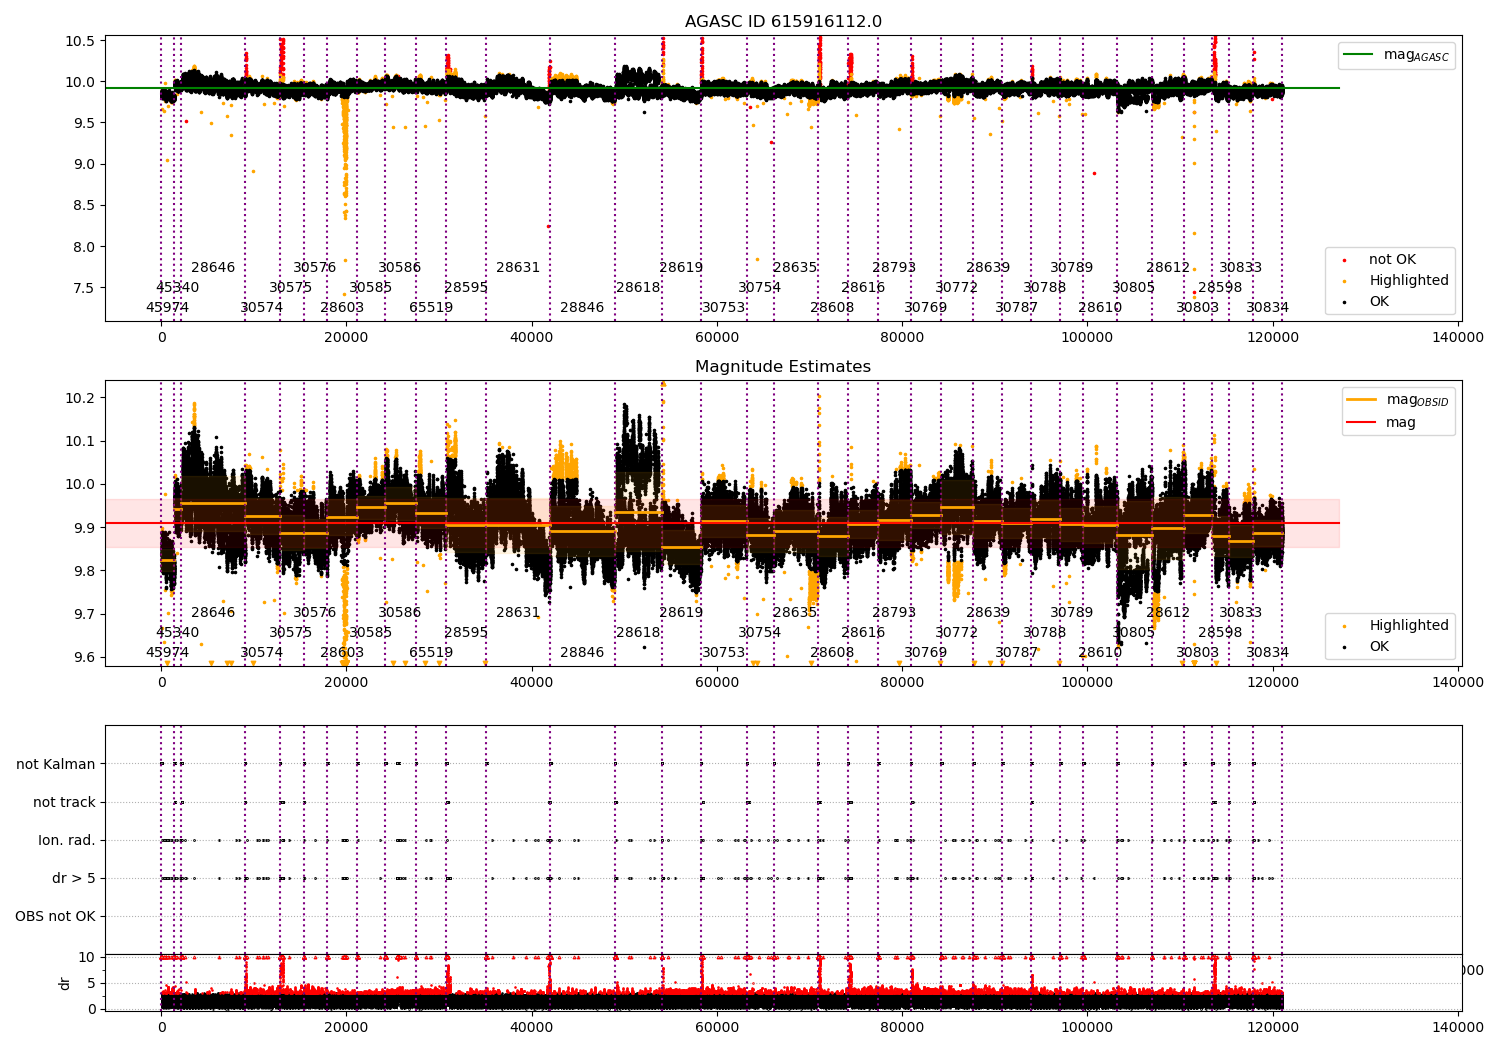Click the 'AGASC ID 615916112.0' plot title
The width and height of the screenshot is (1500, 1050).
(783, 22)
